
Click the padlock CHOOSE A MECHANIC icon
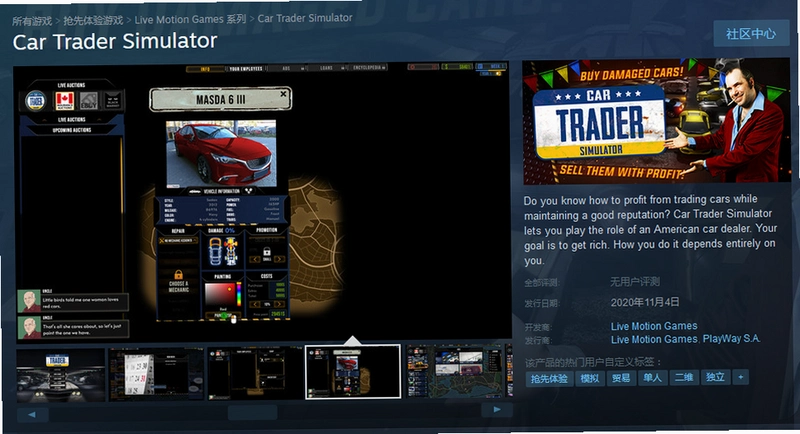179,275
